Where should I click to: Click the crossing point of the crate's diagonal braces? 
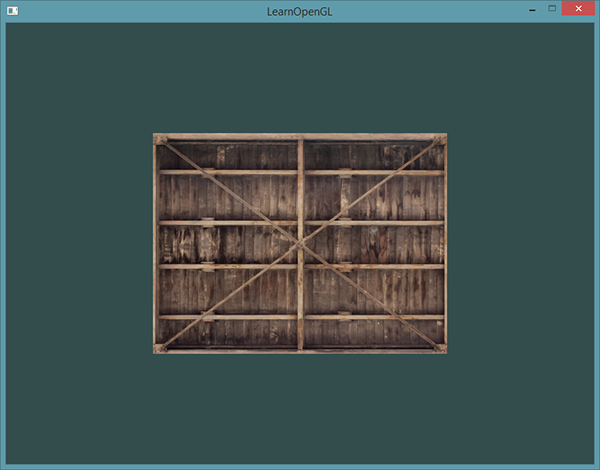click(300, 244)
